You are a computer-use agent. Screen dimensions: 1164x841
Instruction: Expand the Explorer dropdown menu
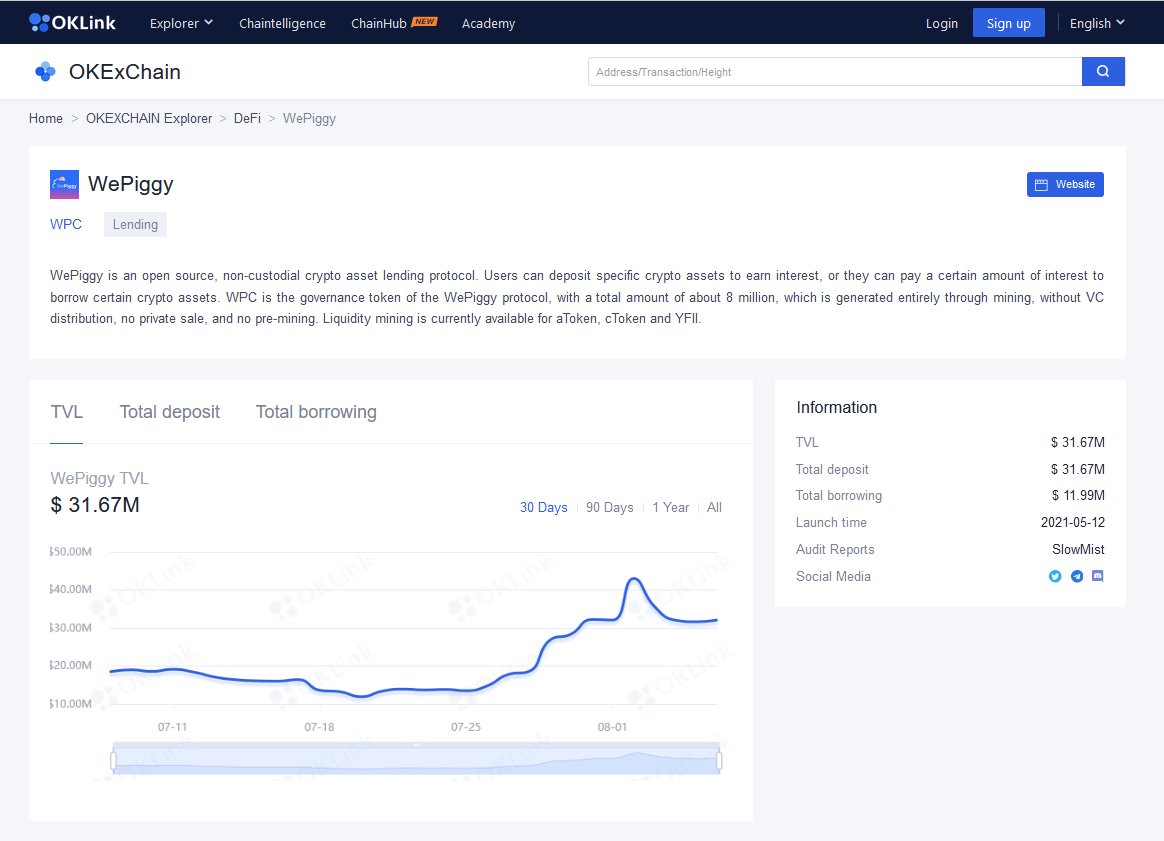click(181, 23)
